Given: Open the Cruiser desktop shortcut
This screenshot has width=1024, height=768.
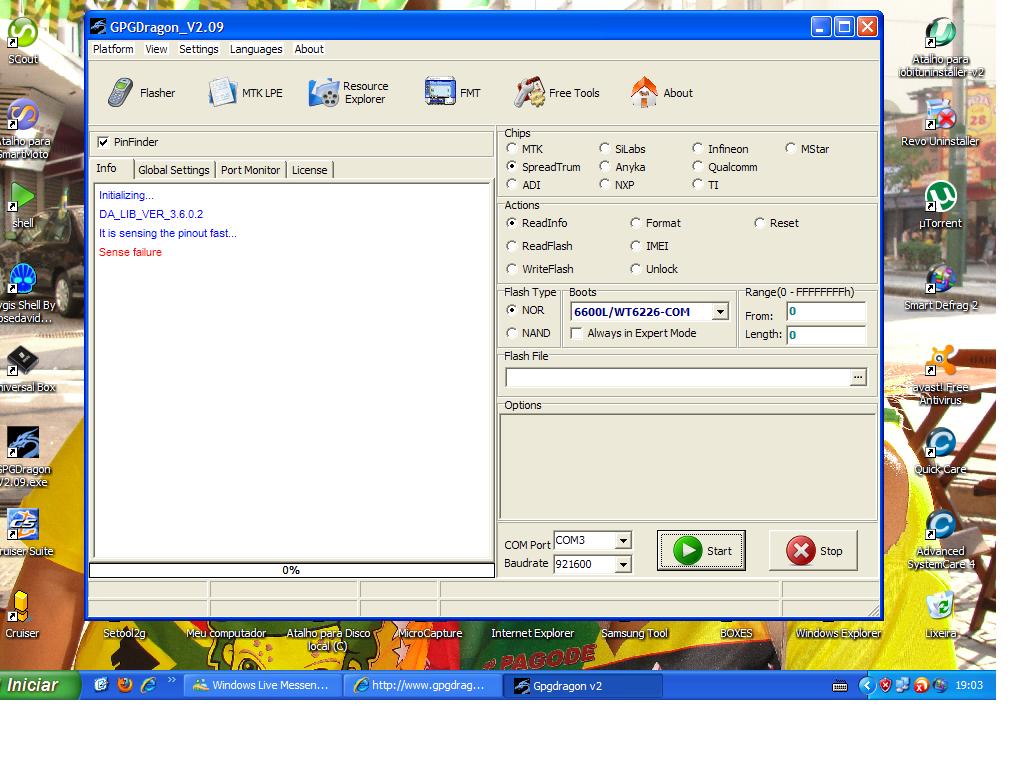Looking at the screenshot, I should click(22, 615).
